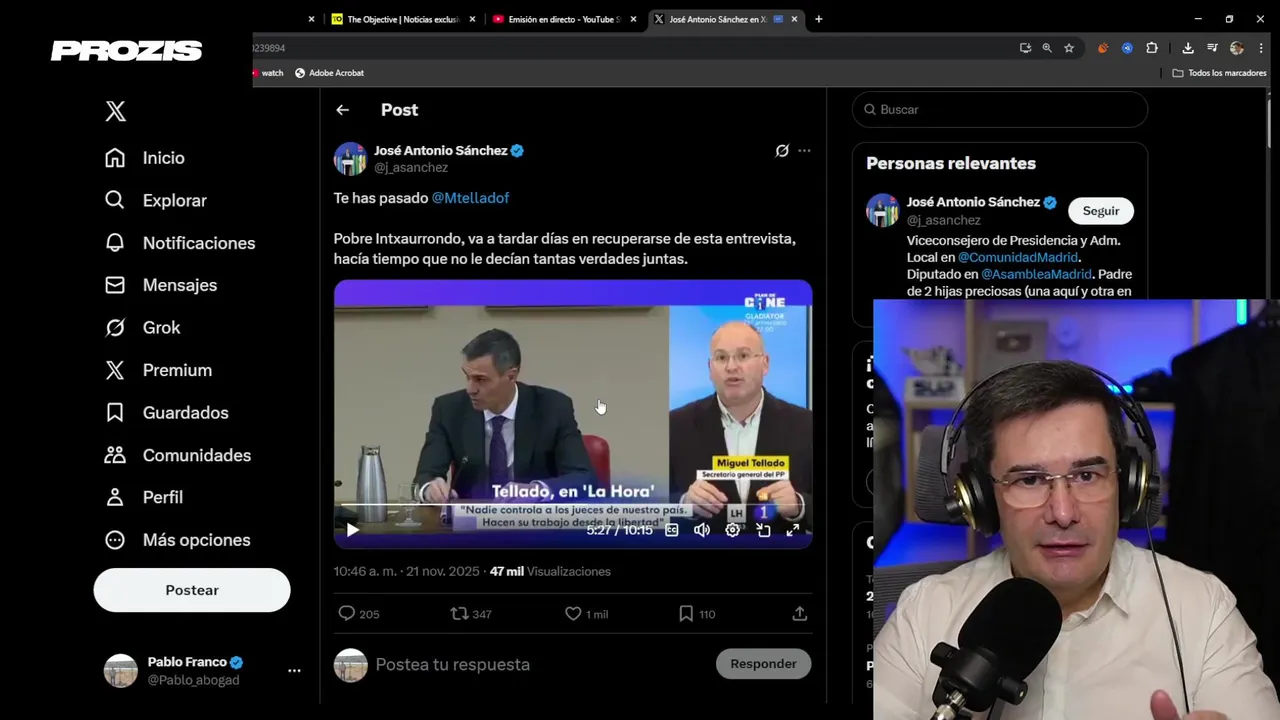Open a new browser tab

819,19
